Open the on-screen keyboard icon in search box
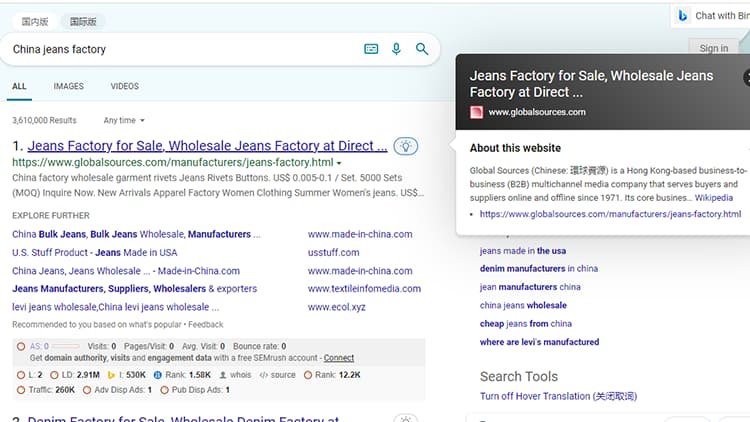This screenshot has height=422, width=750. coord(371,49)
